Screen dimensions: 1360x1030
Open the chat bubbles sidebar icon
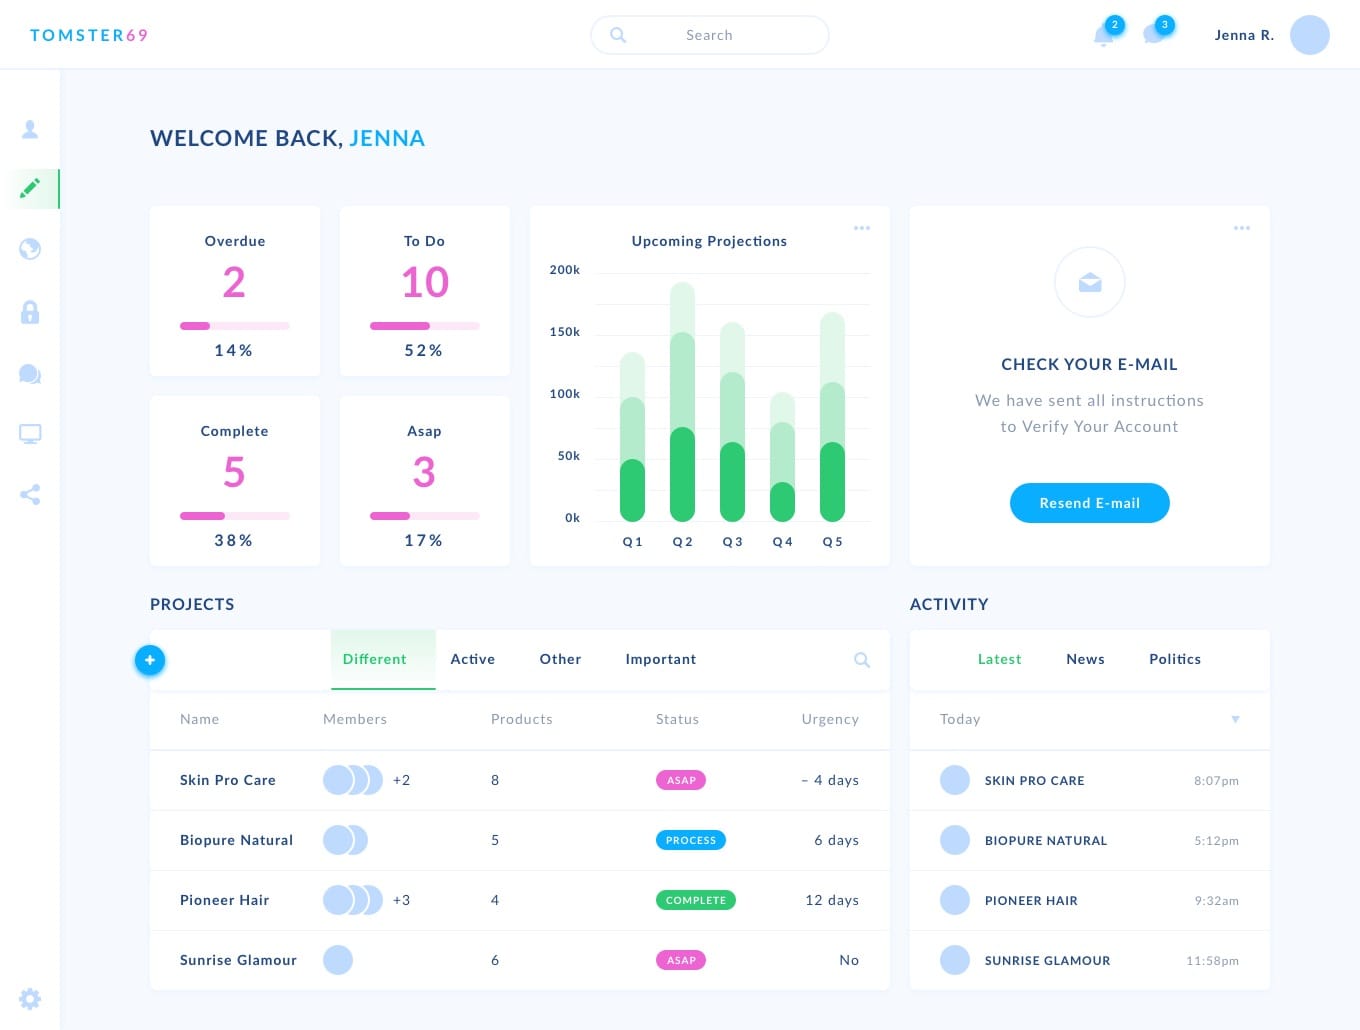click(x=30, y=374)
